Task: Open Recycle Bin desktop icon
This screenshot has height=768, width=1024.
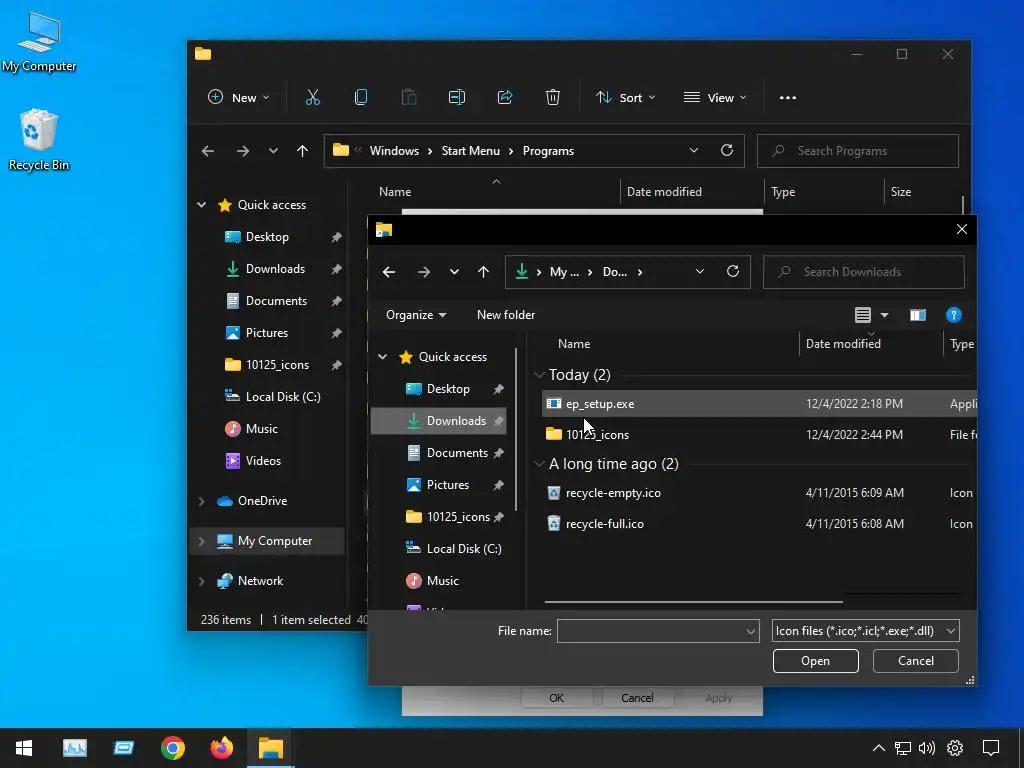Action: [x=39, y=140]
